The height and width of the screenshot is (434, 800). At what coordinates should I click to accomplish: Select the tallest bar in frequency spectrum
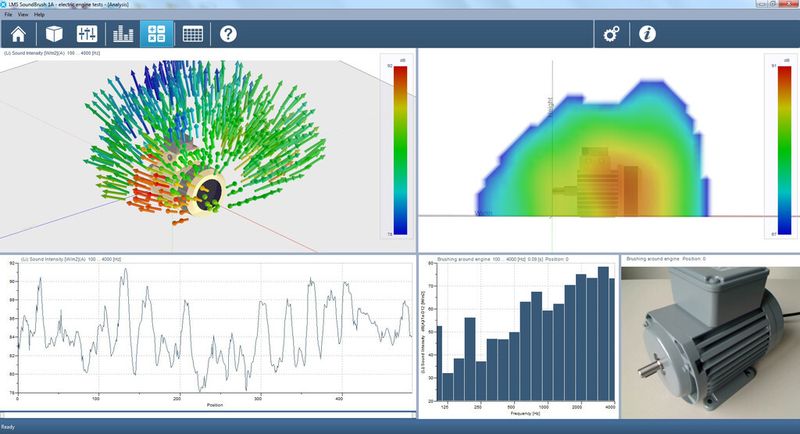pos(603,334)
